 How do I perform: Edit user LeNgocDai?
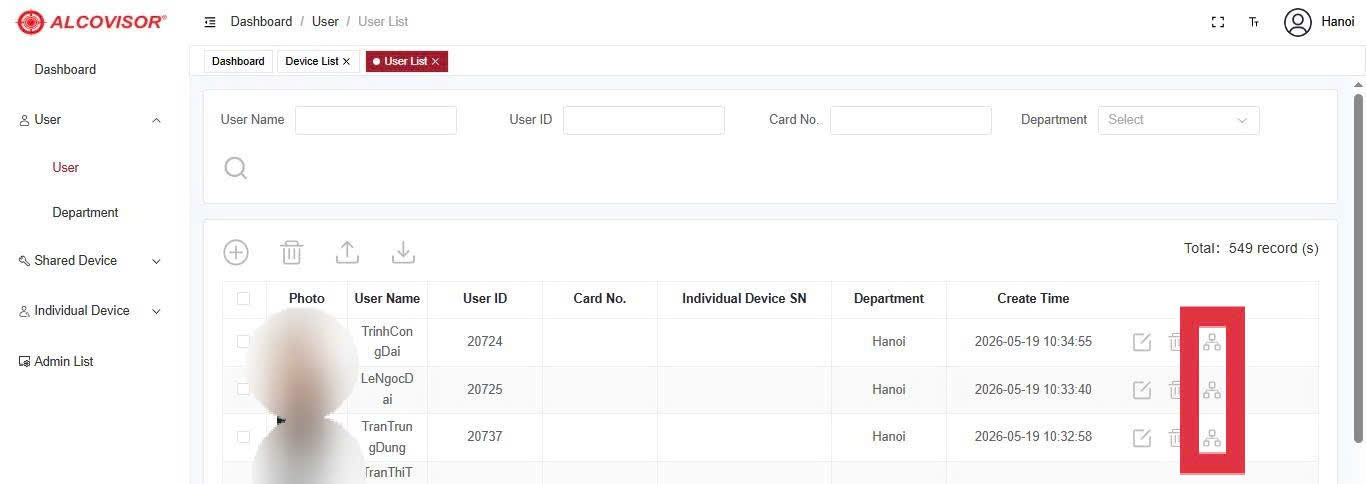pyautogui.click(x=1142, y=390)
